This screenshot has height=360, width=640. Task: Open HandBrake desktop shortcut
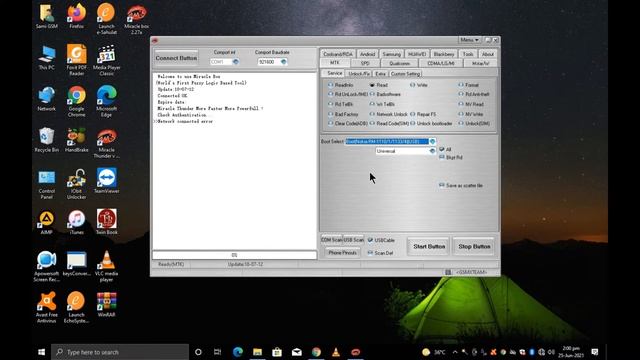pos(76,140)
